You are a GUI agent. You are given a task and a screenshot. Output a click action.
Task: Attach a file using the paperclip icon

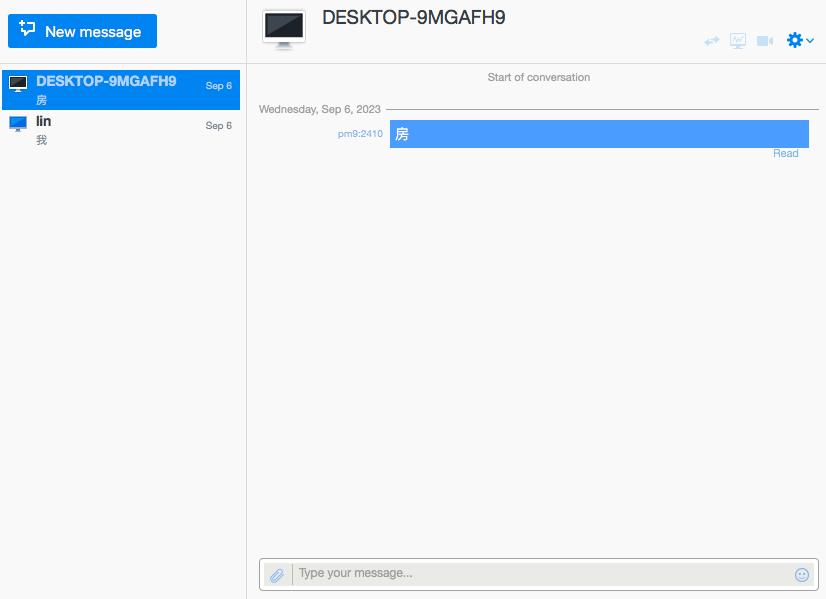click(x=277, y=575)
